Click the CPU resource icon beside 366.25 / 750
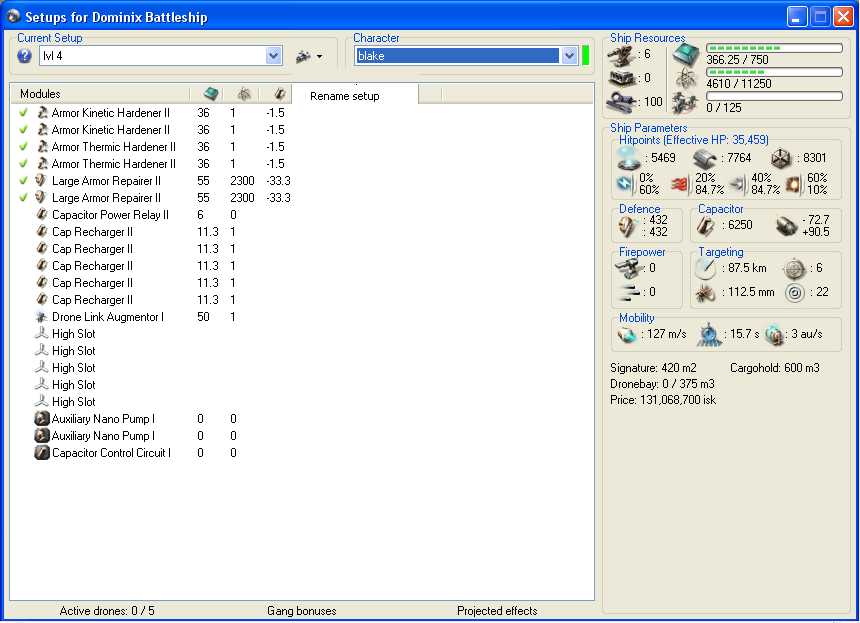Screen dimensions: 860x623 click(x=686, y=54)
